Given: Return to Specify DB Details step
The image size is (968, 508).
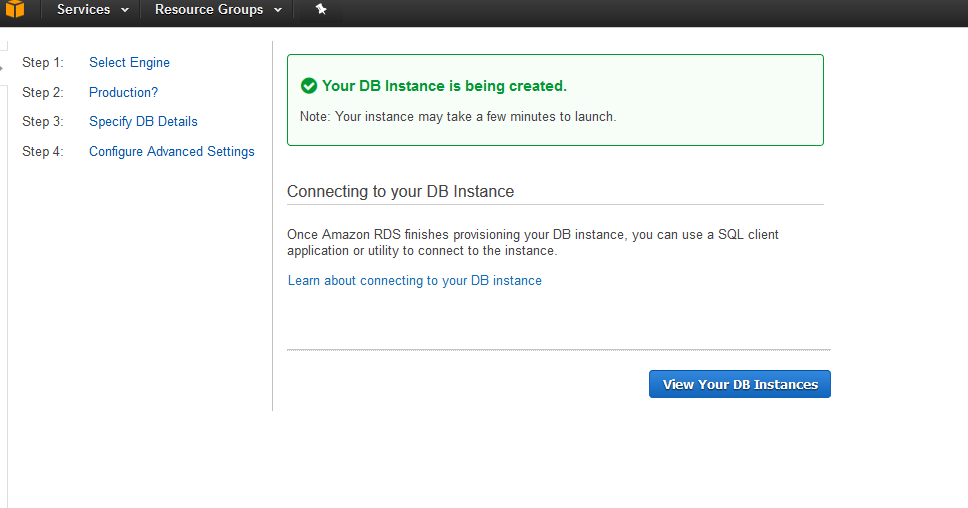Looking at the screenshot, I should coord(143,122).
